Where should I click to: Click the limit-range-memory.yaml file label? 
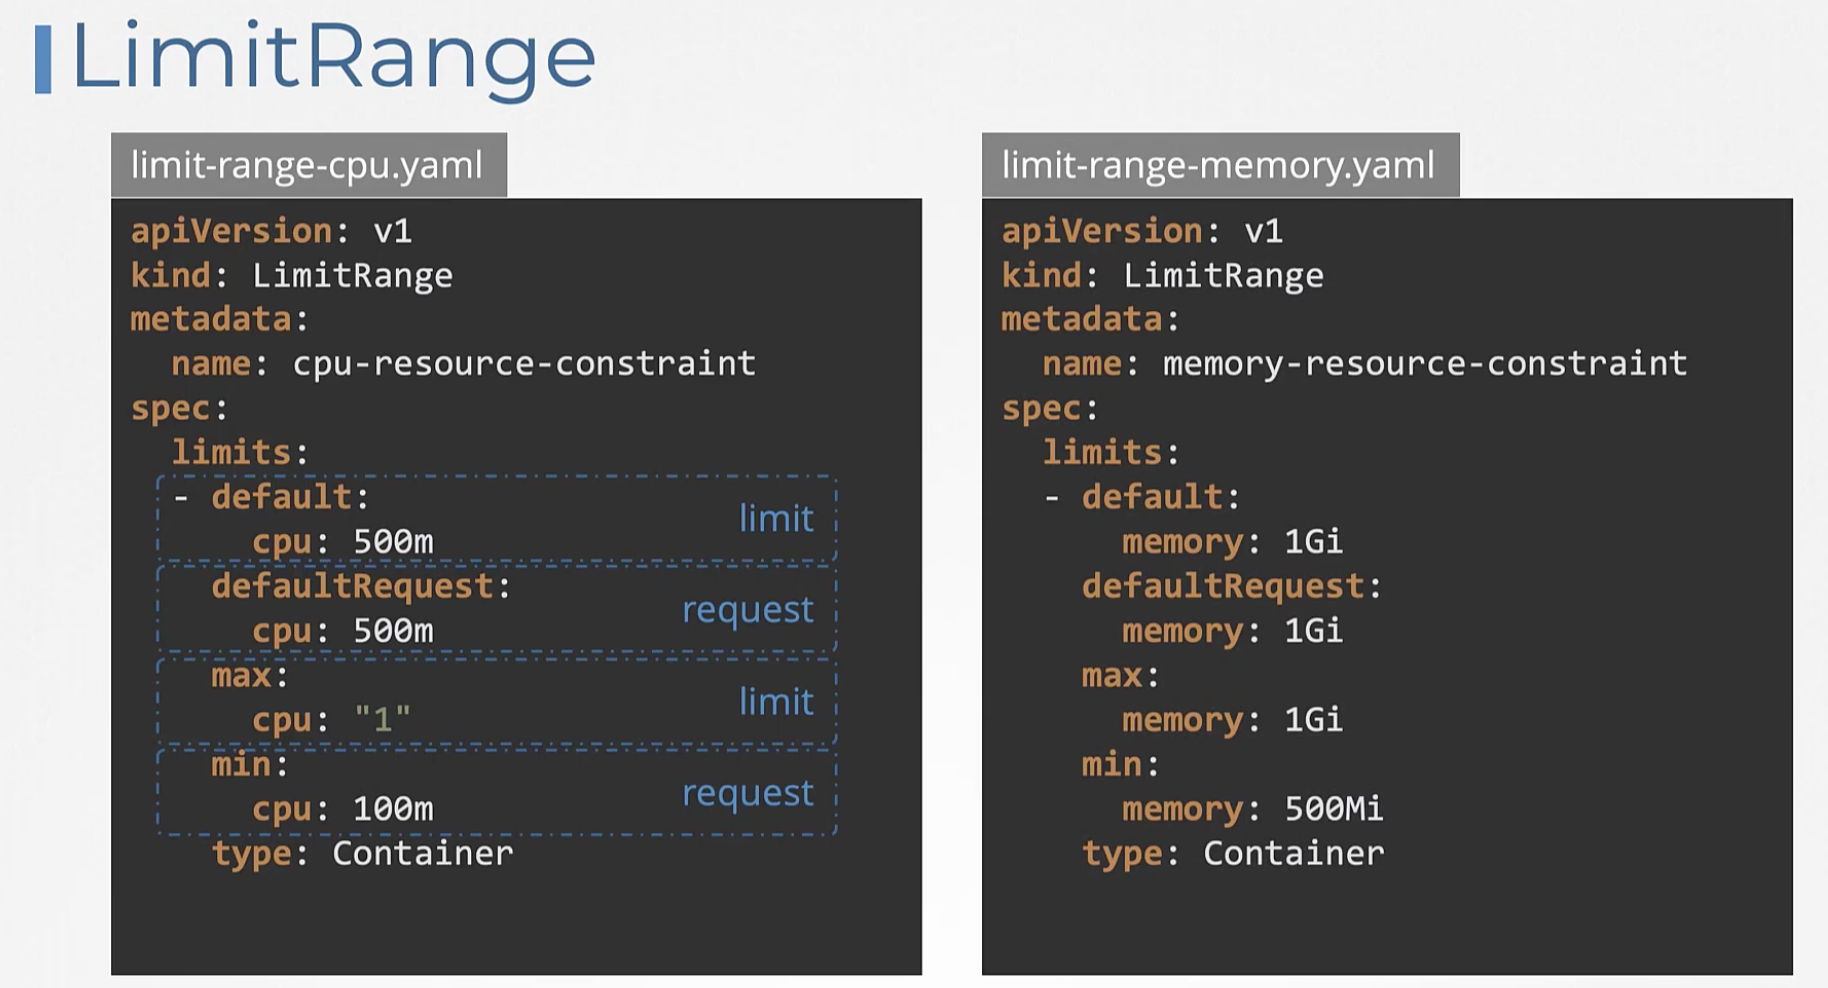point(1220,165)
